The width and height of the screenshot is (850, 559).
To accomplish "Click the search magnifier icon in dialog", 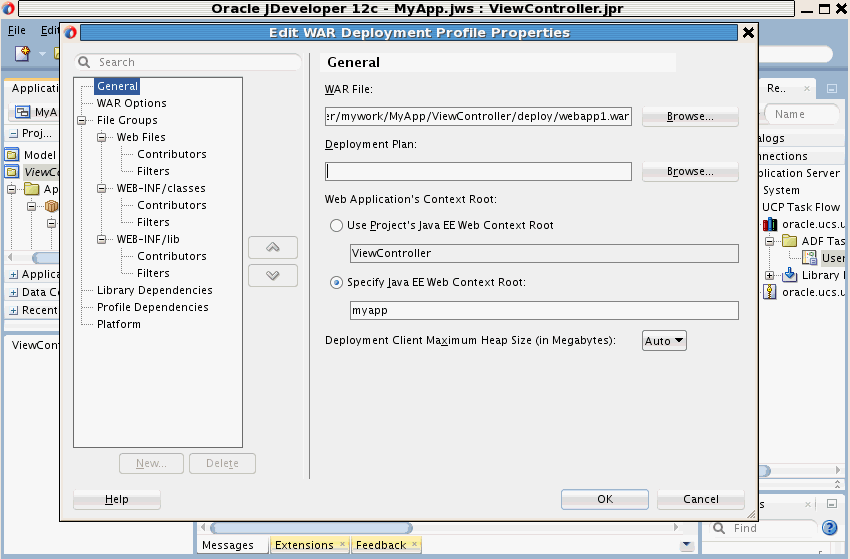I will [x=84, y=62].
